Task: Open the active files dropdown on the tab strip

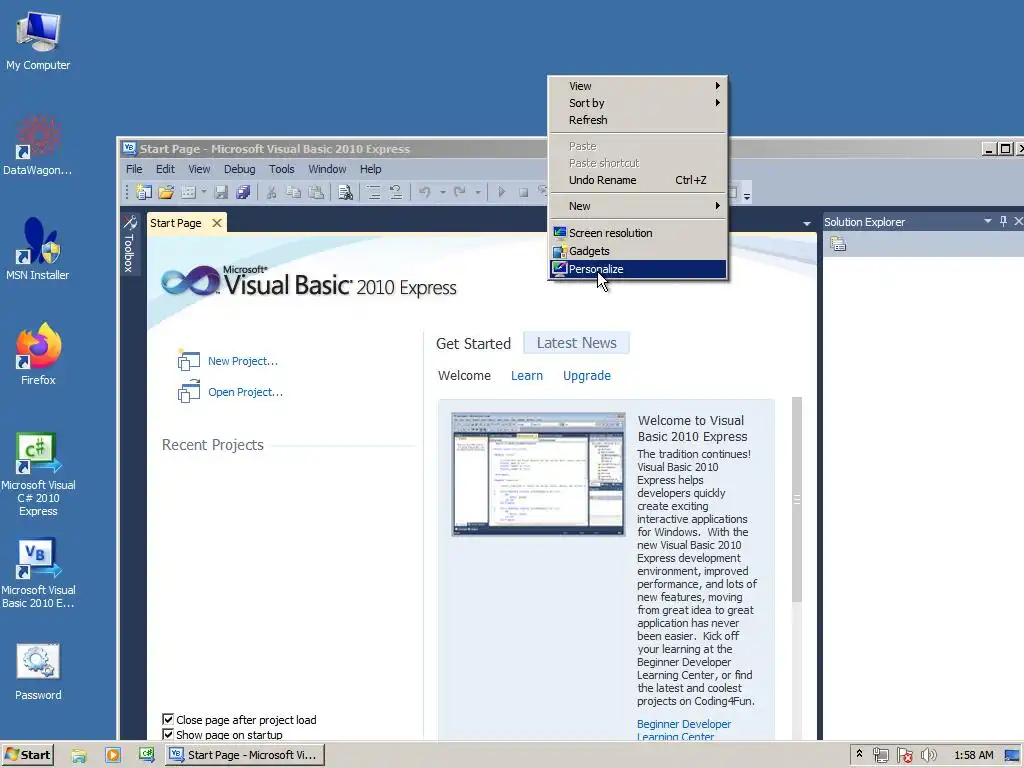Action: (807, 223)
